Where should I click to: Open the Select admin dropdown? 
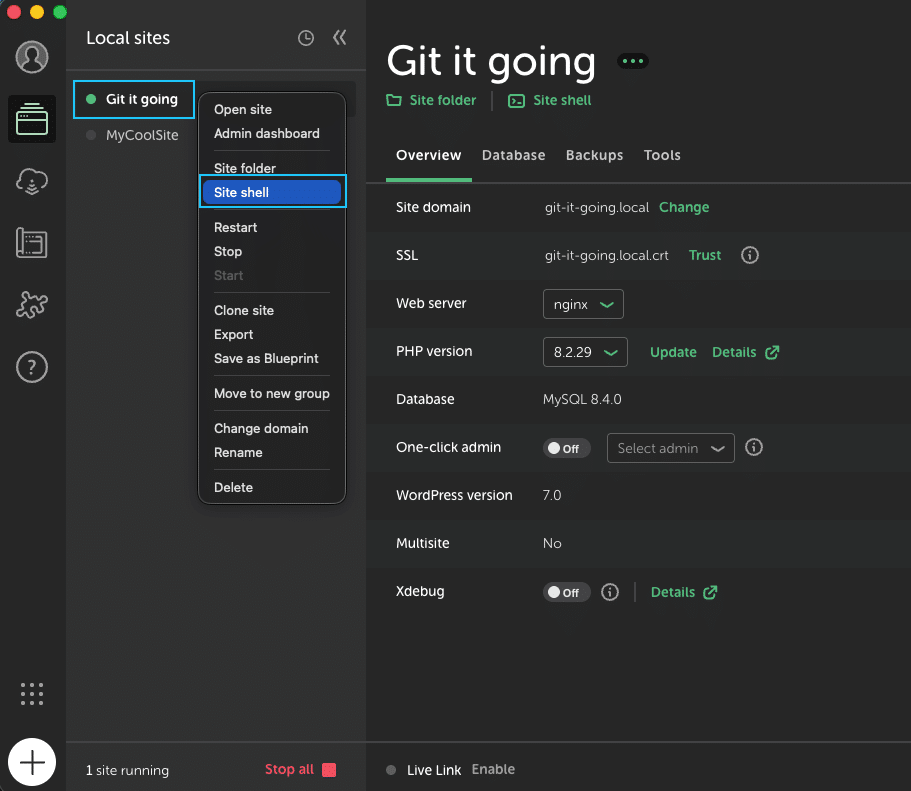pyautogui.click(x=670, y=448)
